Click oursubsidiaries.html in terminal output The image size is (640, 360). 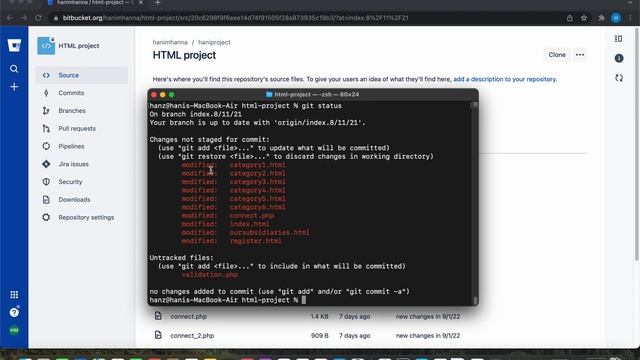click(269, 232)
